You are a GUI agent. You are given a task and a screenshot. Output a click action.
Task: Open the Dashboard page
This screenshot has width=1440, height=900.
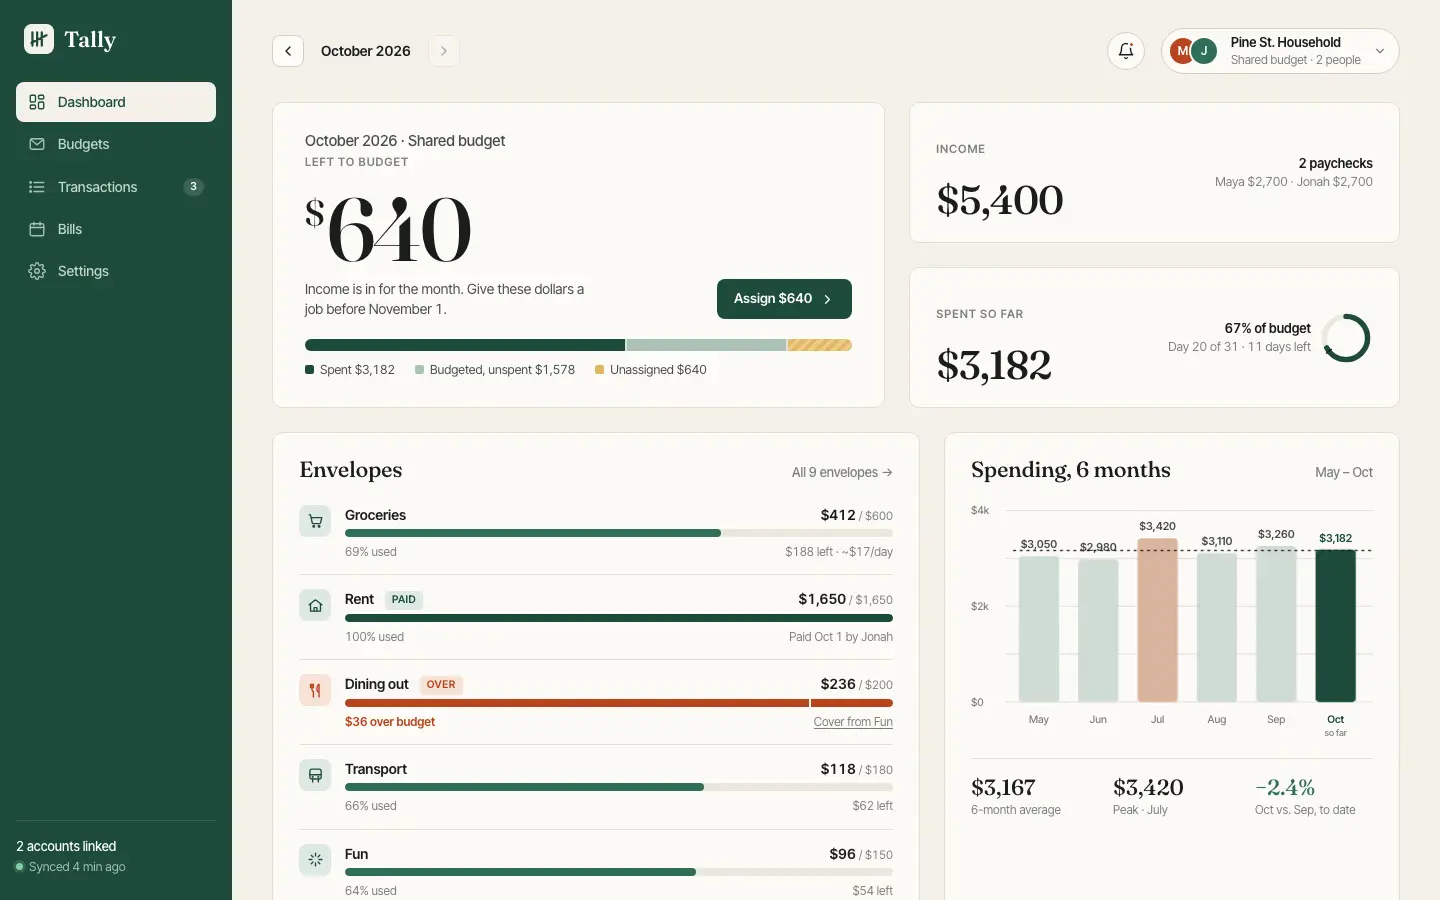116,102
